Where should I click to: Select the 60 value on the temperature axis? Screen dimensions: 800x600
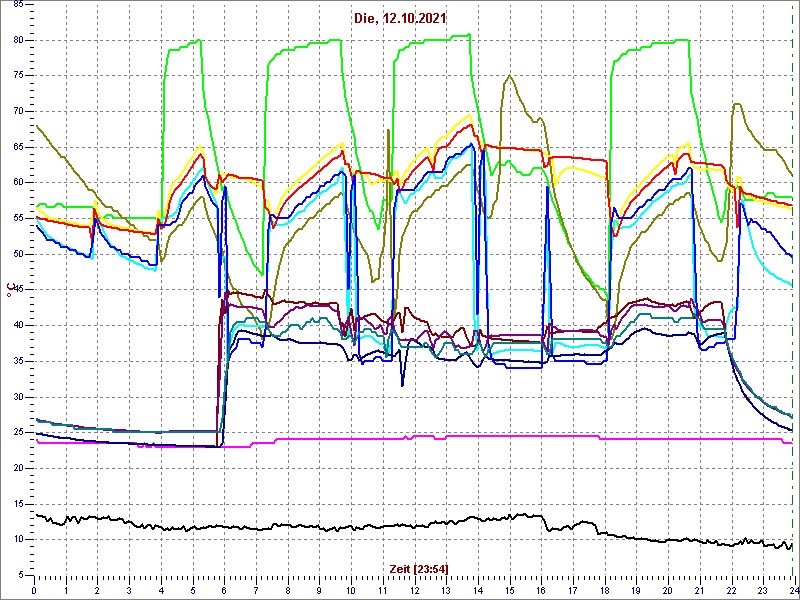19,183
